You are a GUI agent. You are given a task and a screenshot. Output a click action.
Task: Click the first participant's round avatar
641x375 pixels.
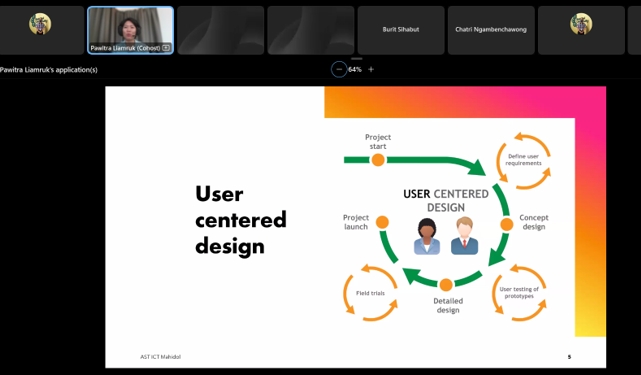coord(40,24)
